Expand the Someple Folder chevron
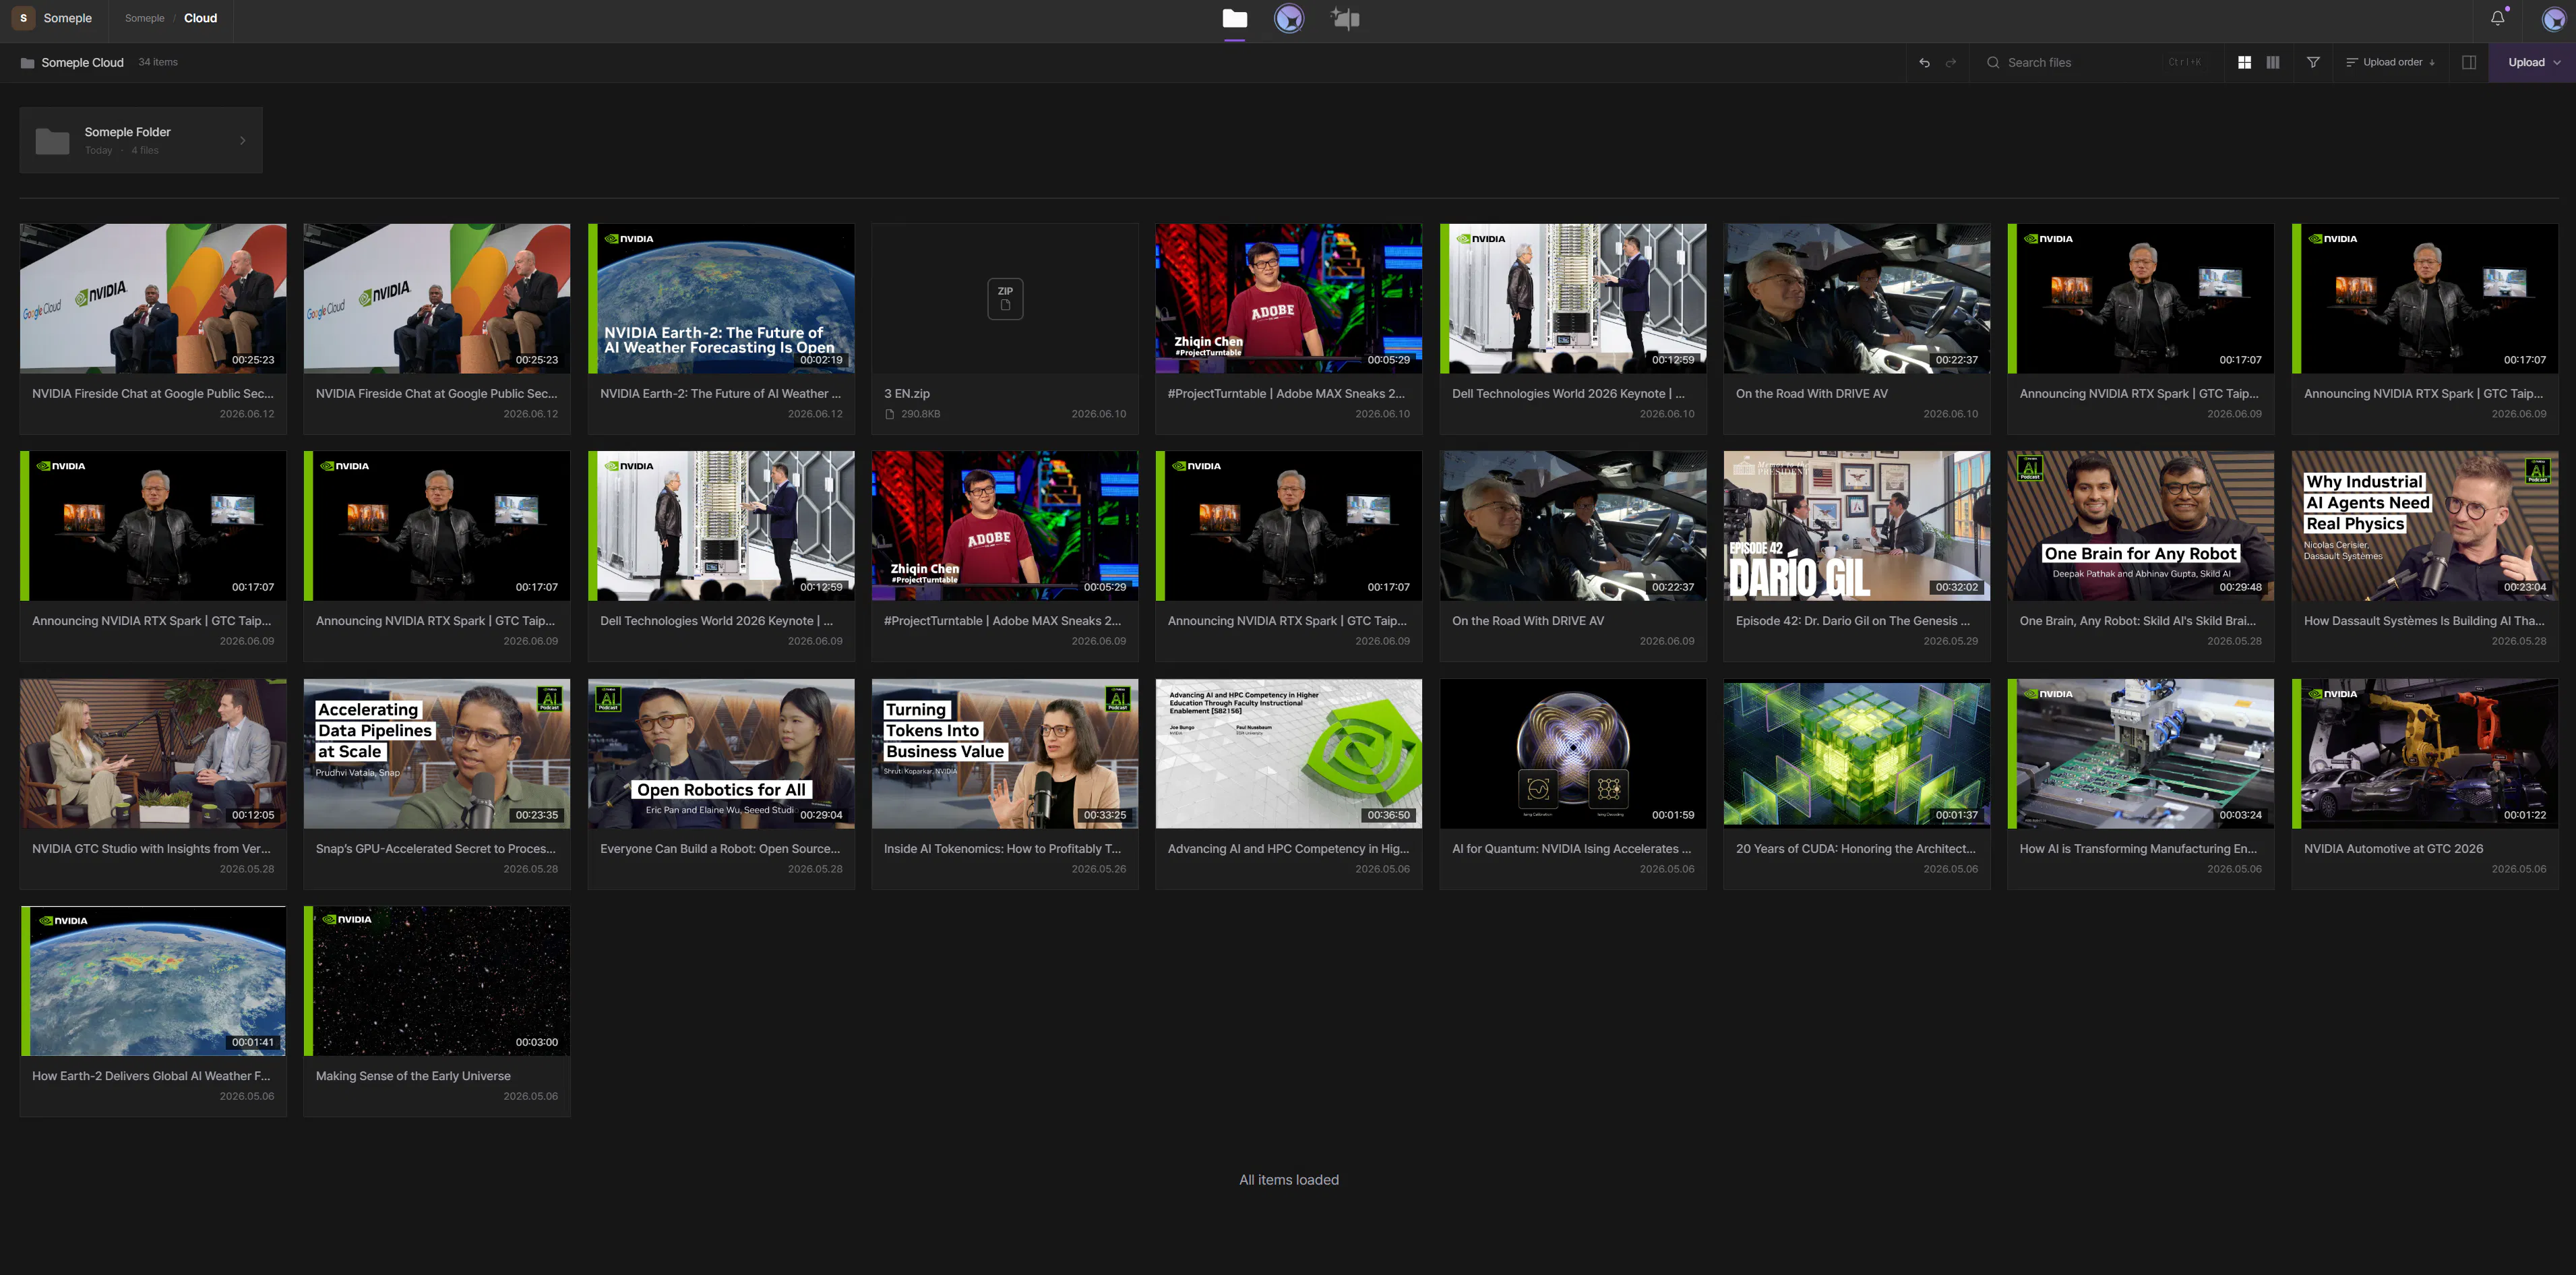 243,140
